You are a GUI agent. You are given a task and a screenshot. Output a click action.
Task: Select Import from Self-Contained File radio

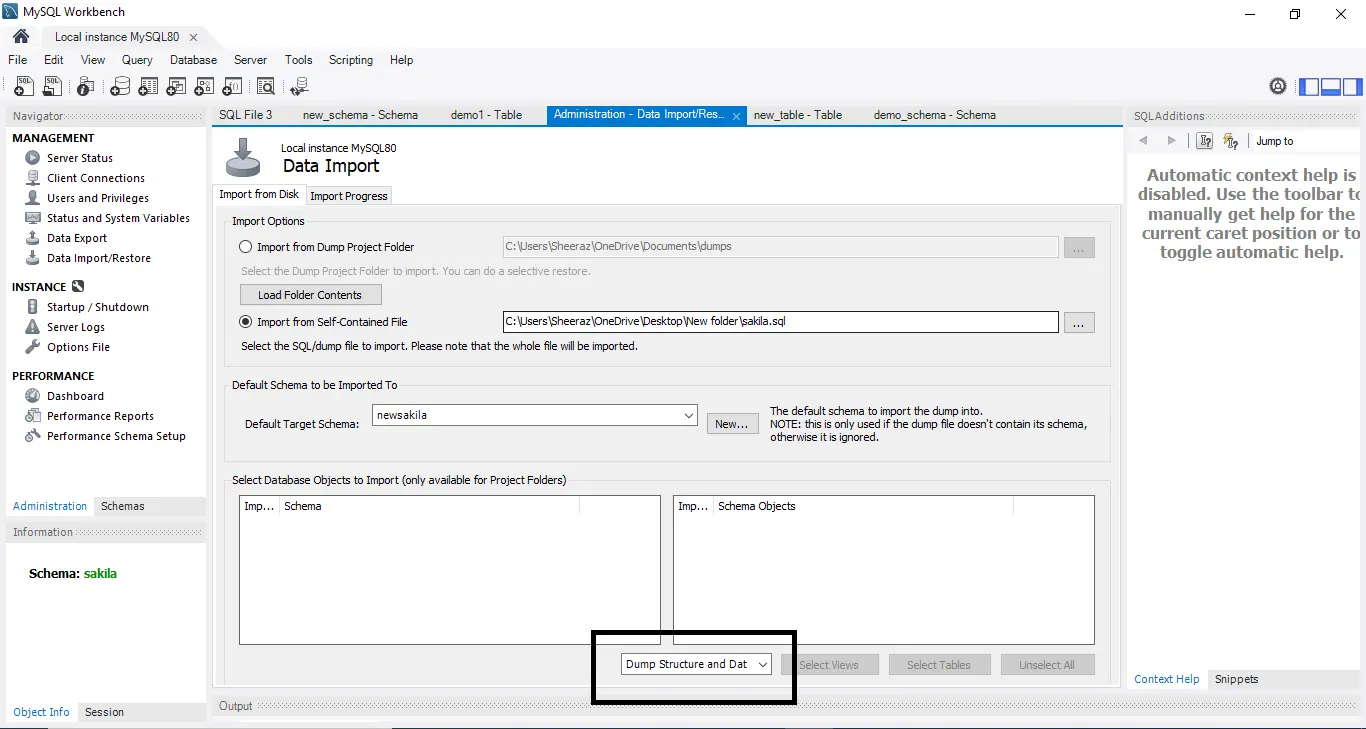click(x=246, y=322)
